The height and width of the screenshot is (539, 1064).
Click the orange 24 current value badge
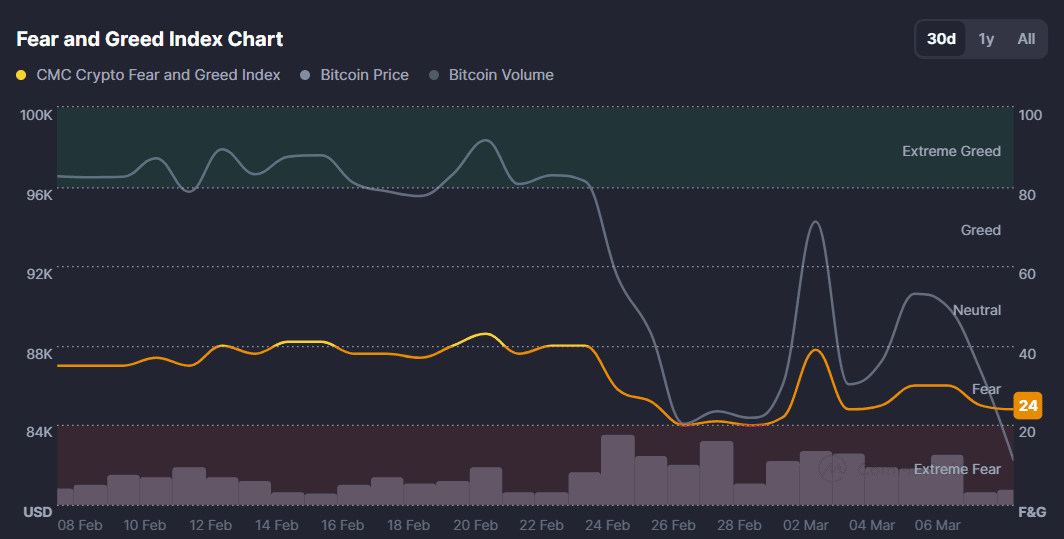point(1027,405)
